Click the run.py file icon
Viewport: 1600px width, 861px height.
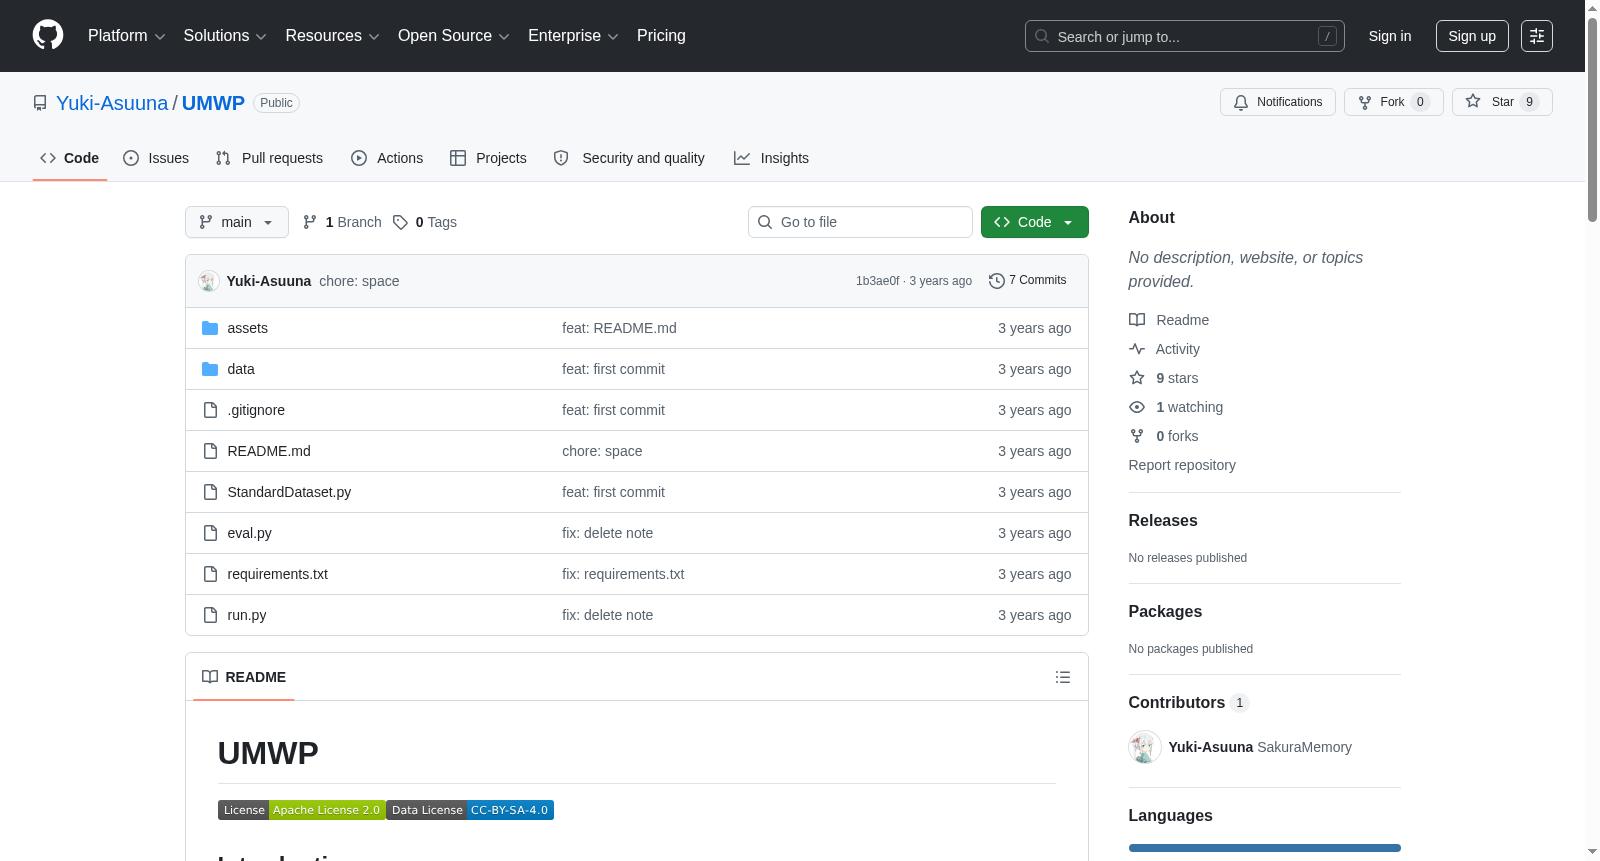click(210, 615)
